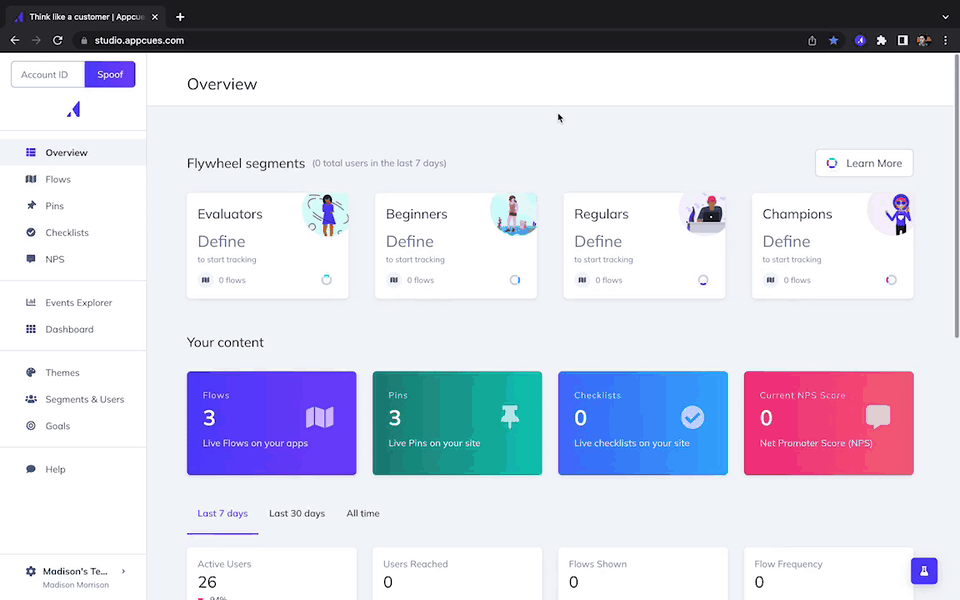The image size is (960, 600).
Task: Click the flows icon on the Champions card
Action: (770, 280)
